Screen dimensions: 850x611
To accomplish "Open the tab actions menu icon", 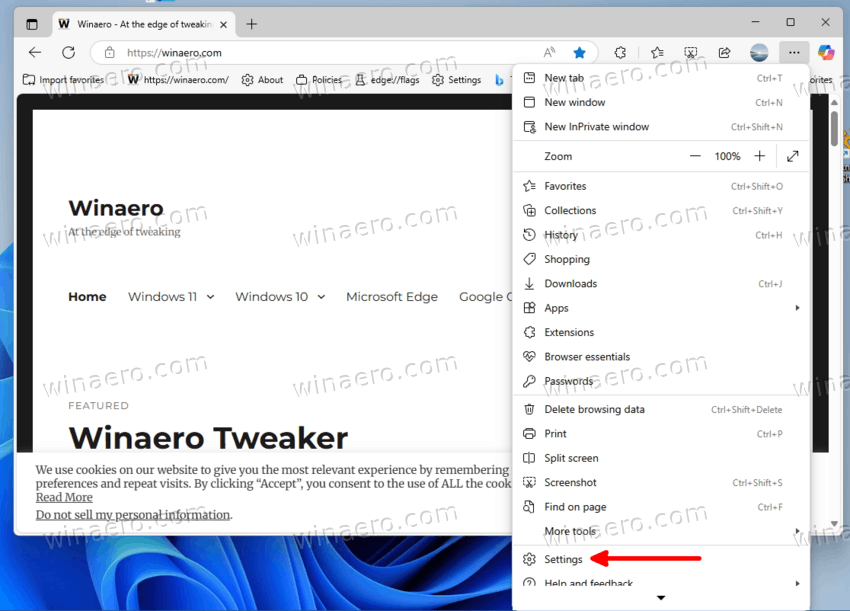I will click(x=32, y=24).
